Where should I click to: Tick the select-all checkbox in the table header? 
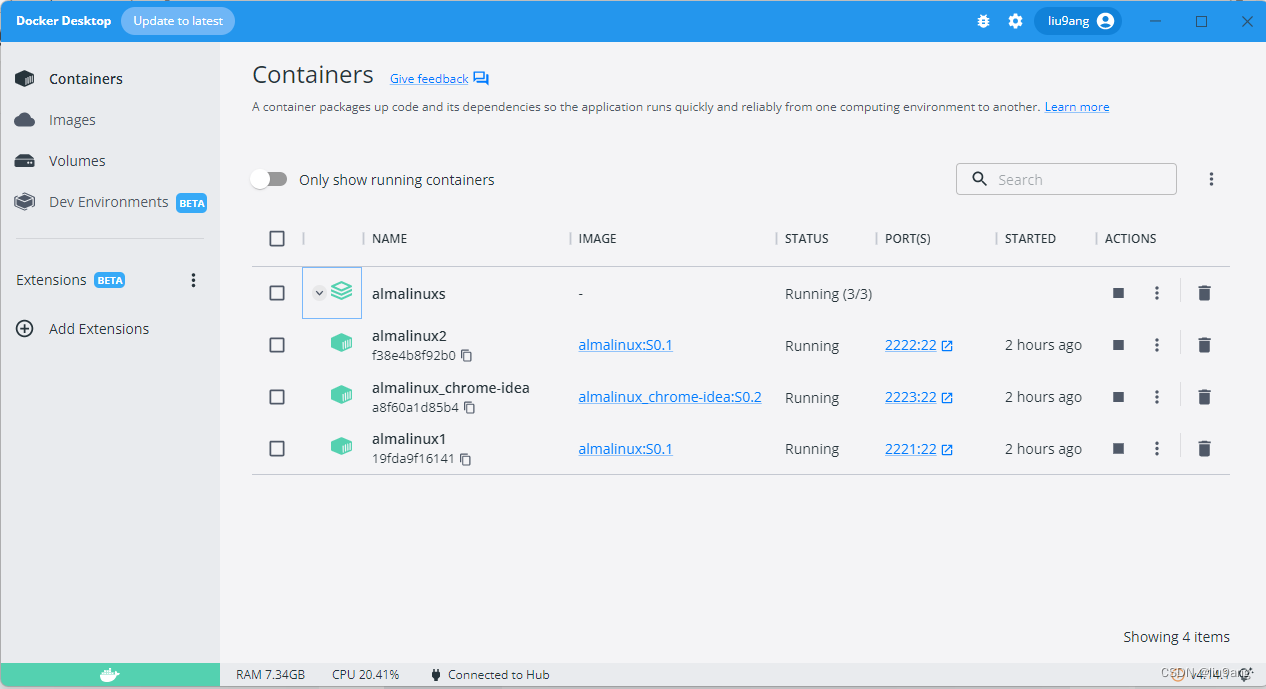point(277,238)
